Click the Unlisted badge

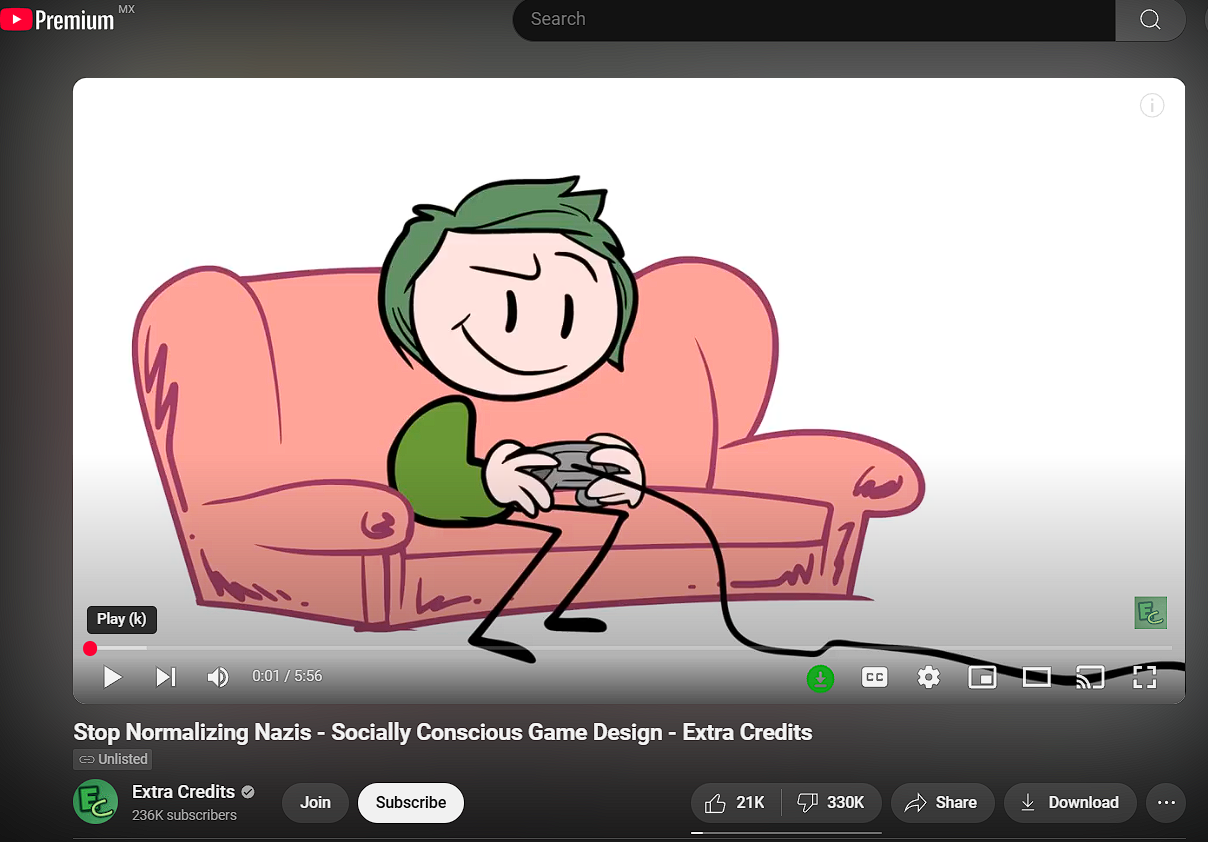coord(114,759)
